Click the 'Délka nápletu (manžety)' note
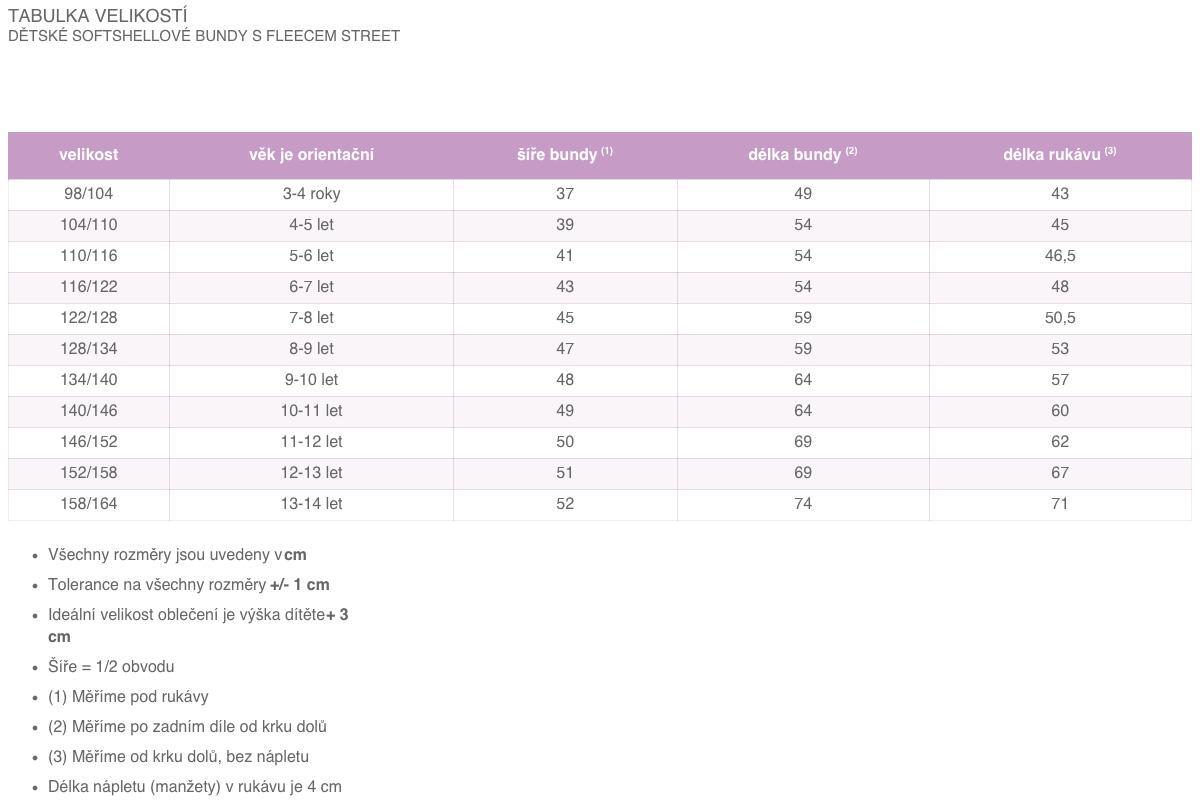This screenshot has width=1200, height=800. pos(195,787)
